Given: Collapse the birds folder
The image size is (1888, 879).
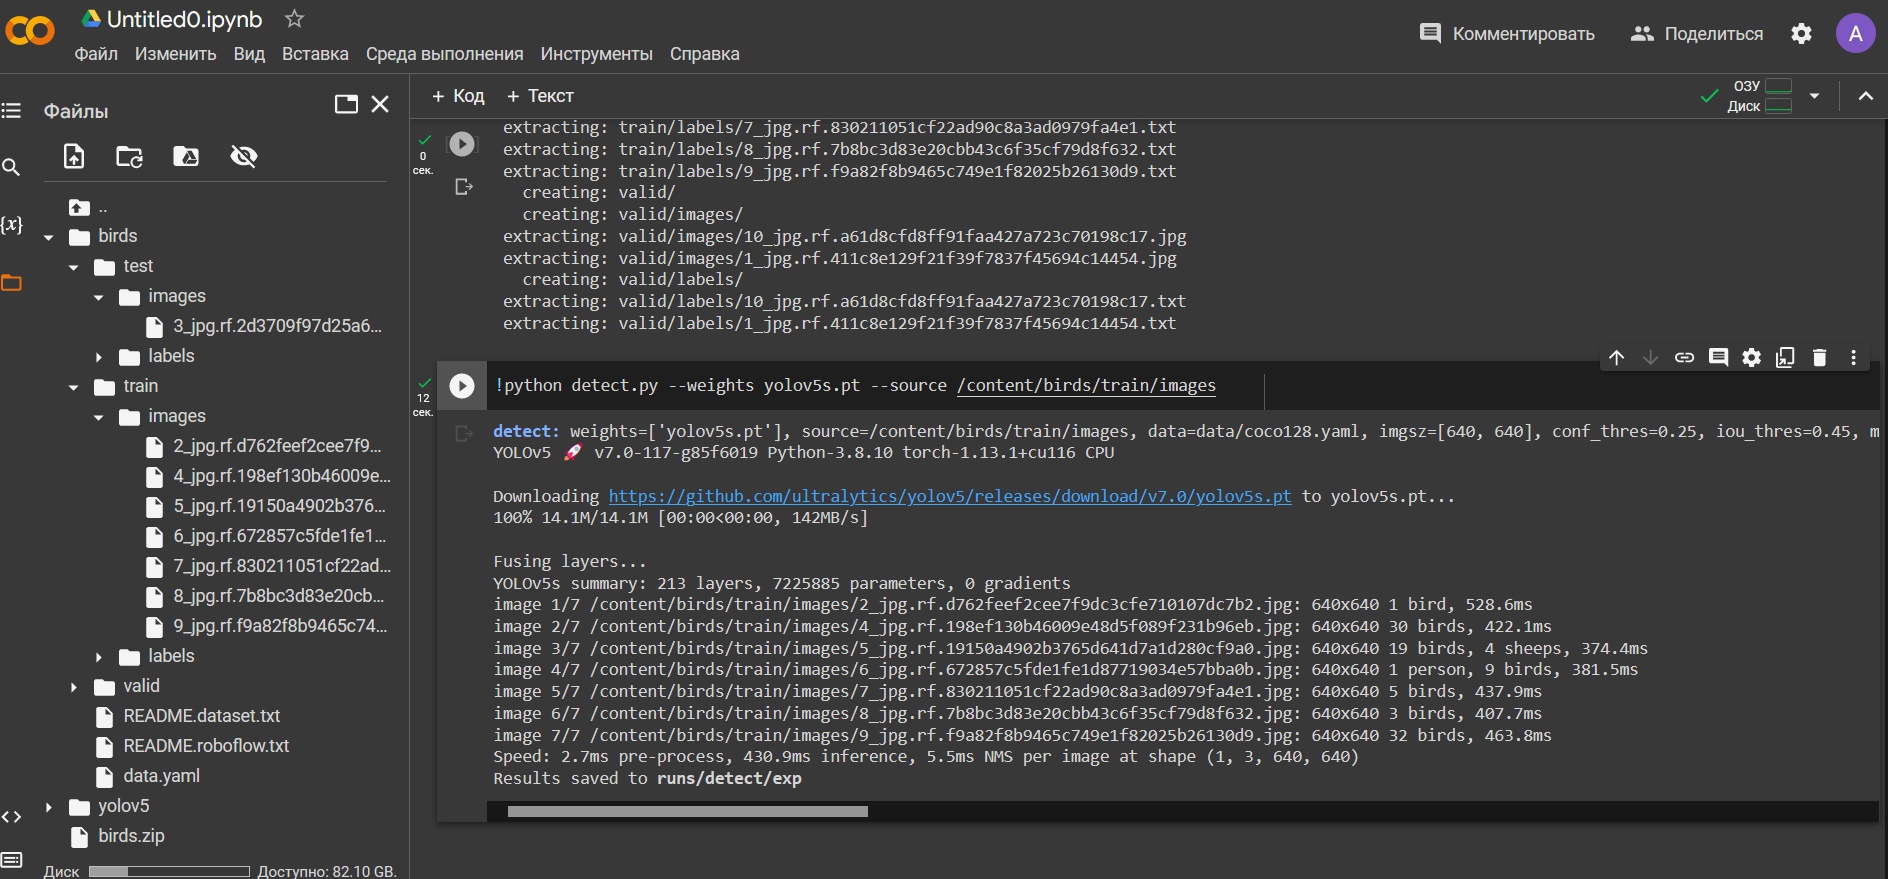Looking at the screenshot, I should point(49,237).
